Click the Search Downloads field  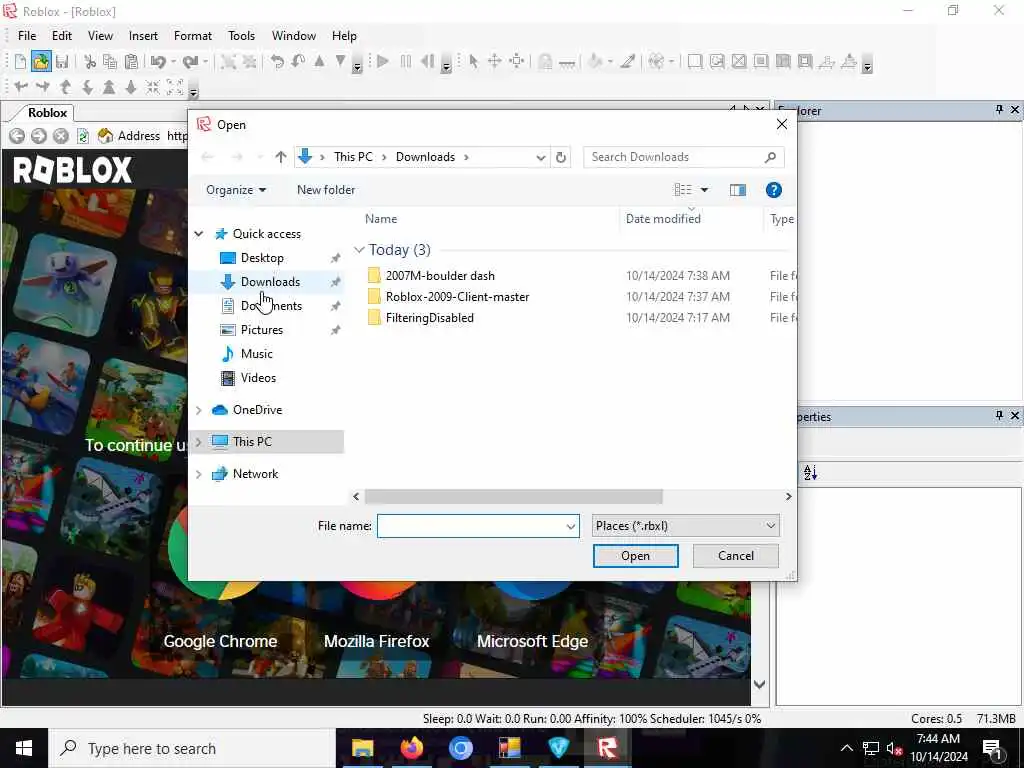point(684,157)
